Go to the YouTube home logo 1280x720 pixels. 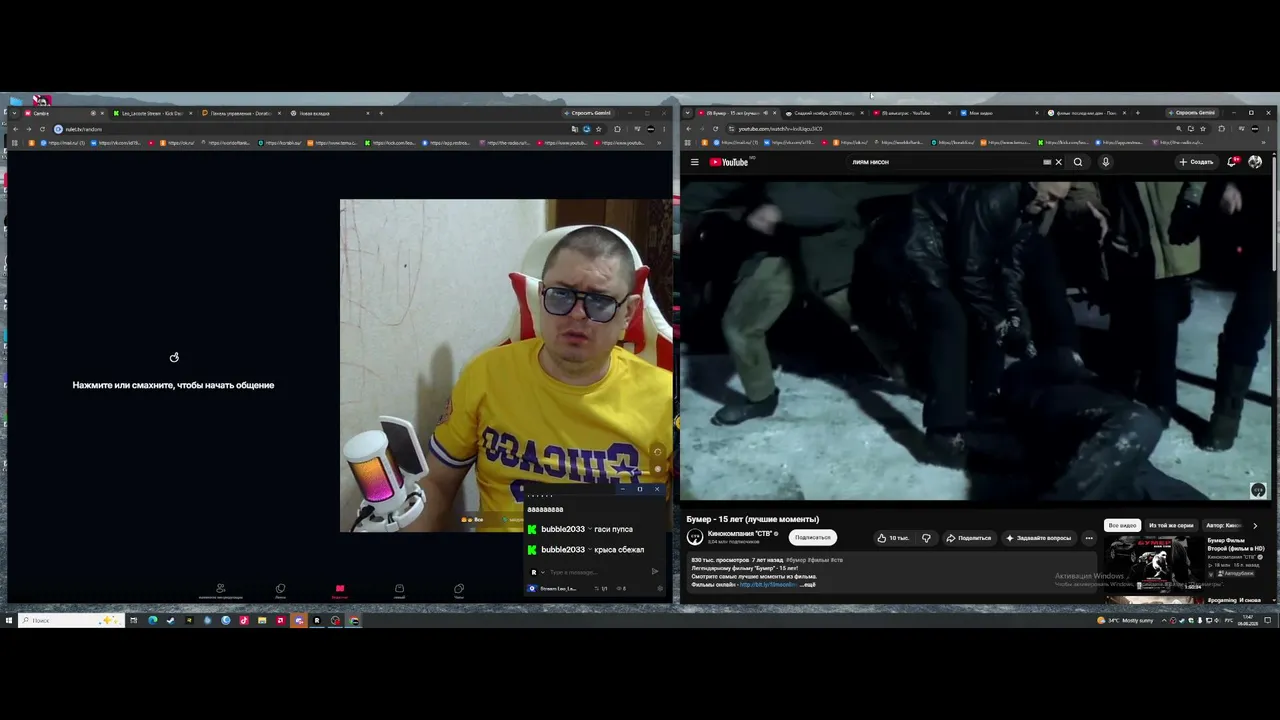(729, 162)
